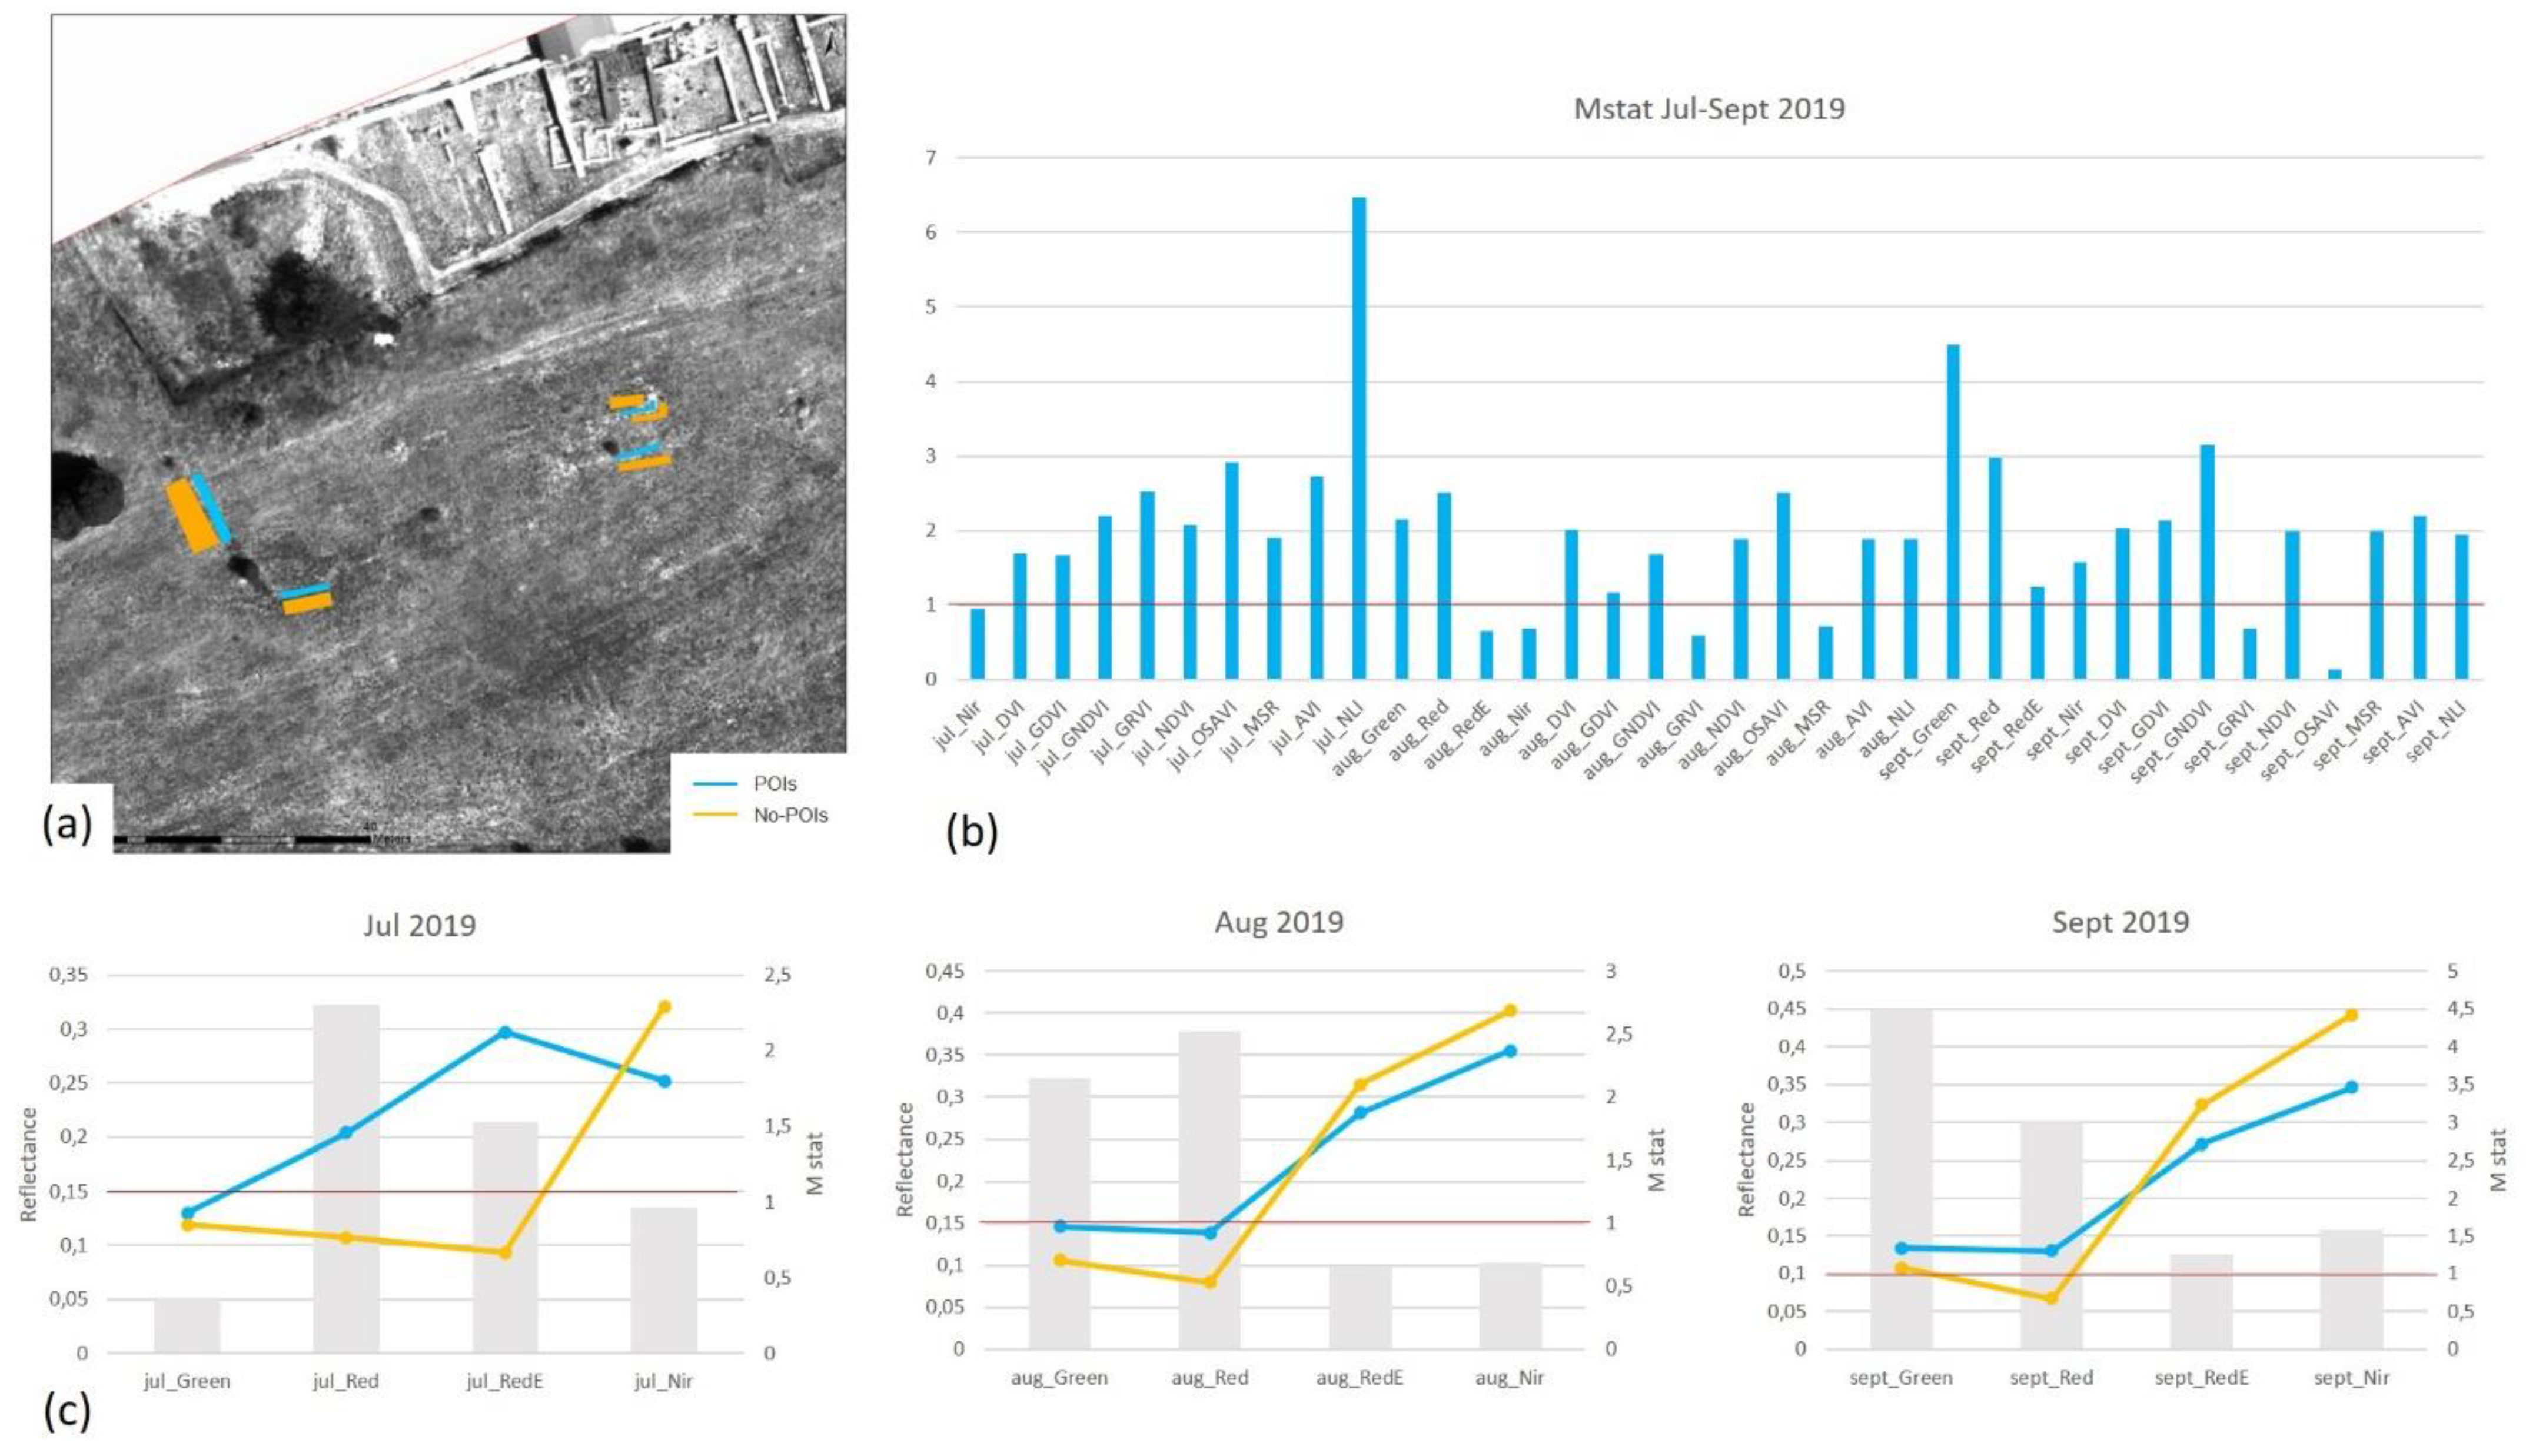Click the large orange rectangle on map
The height and width of the screenshot is (1456, 2526).
192,516
